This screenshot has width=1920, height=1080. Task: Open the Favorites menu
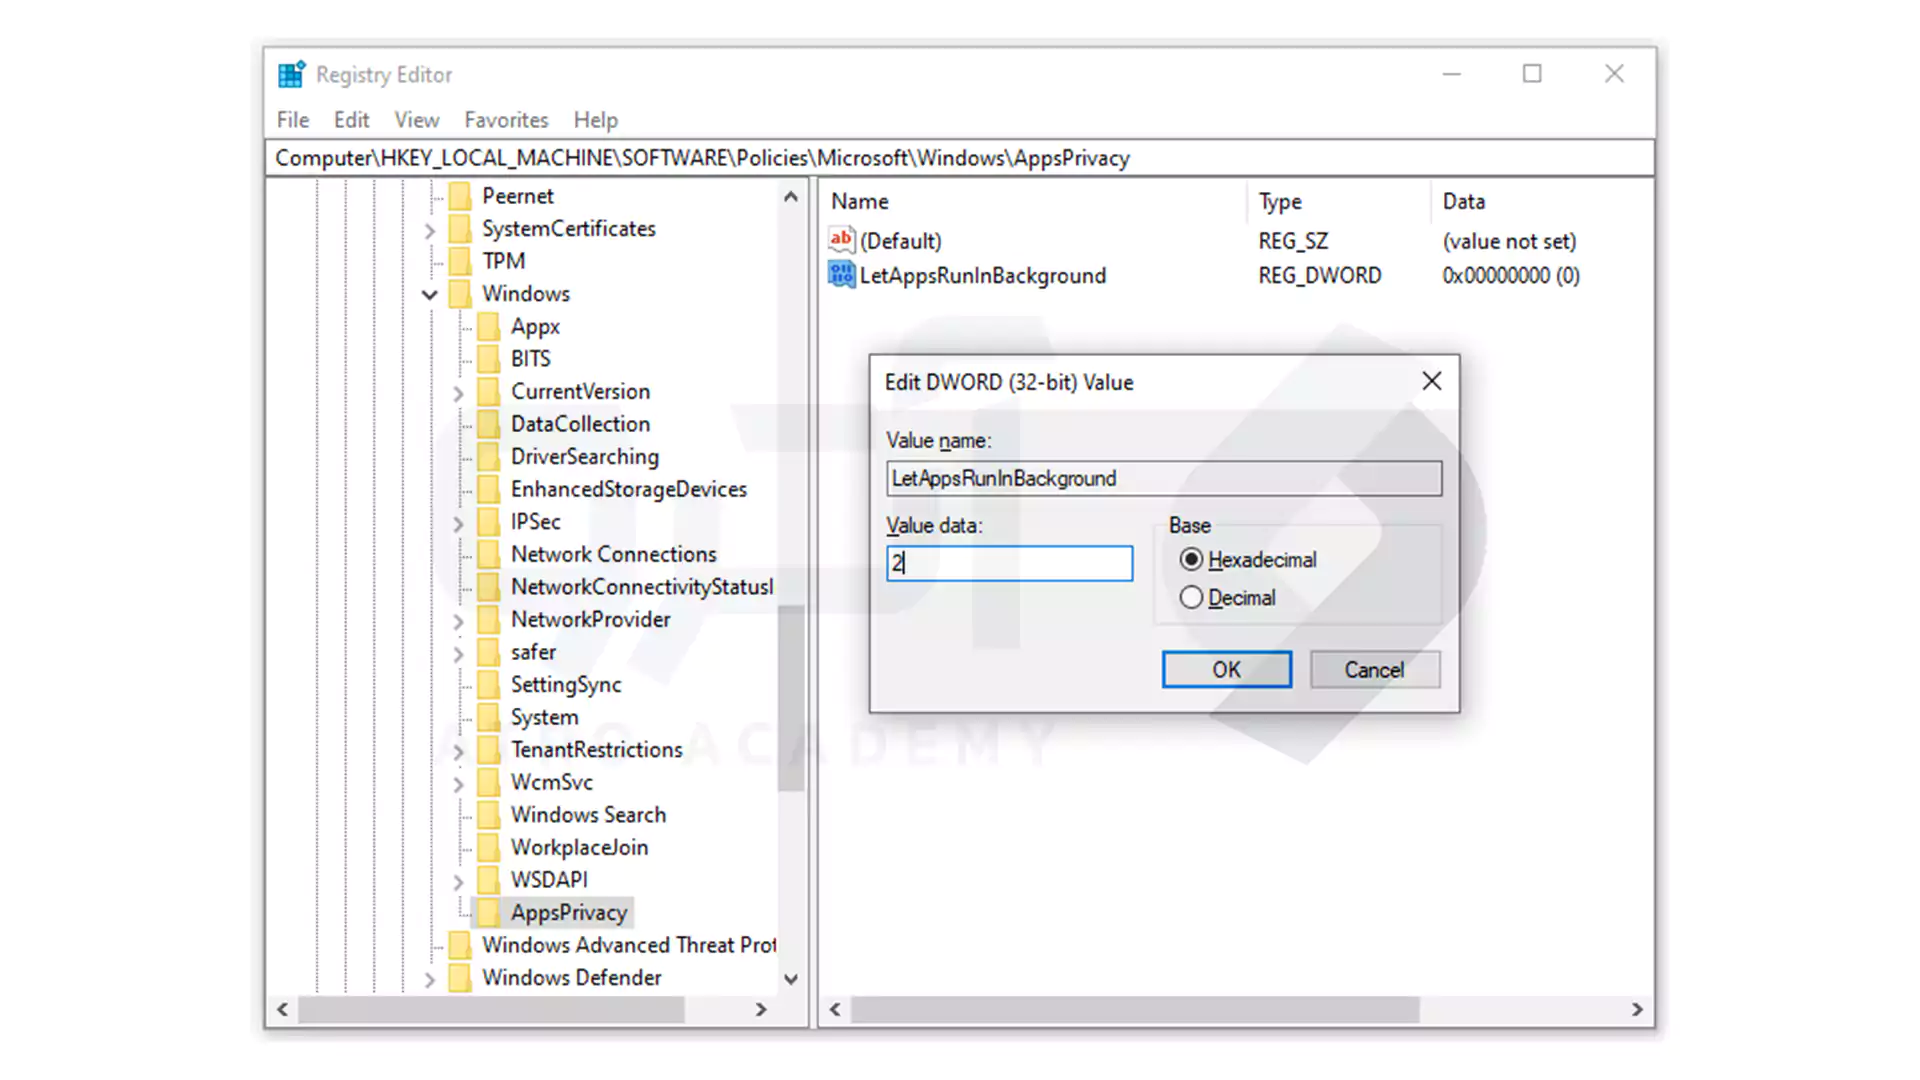(506, 120)
